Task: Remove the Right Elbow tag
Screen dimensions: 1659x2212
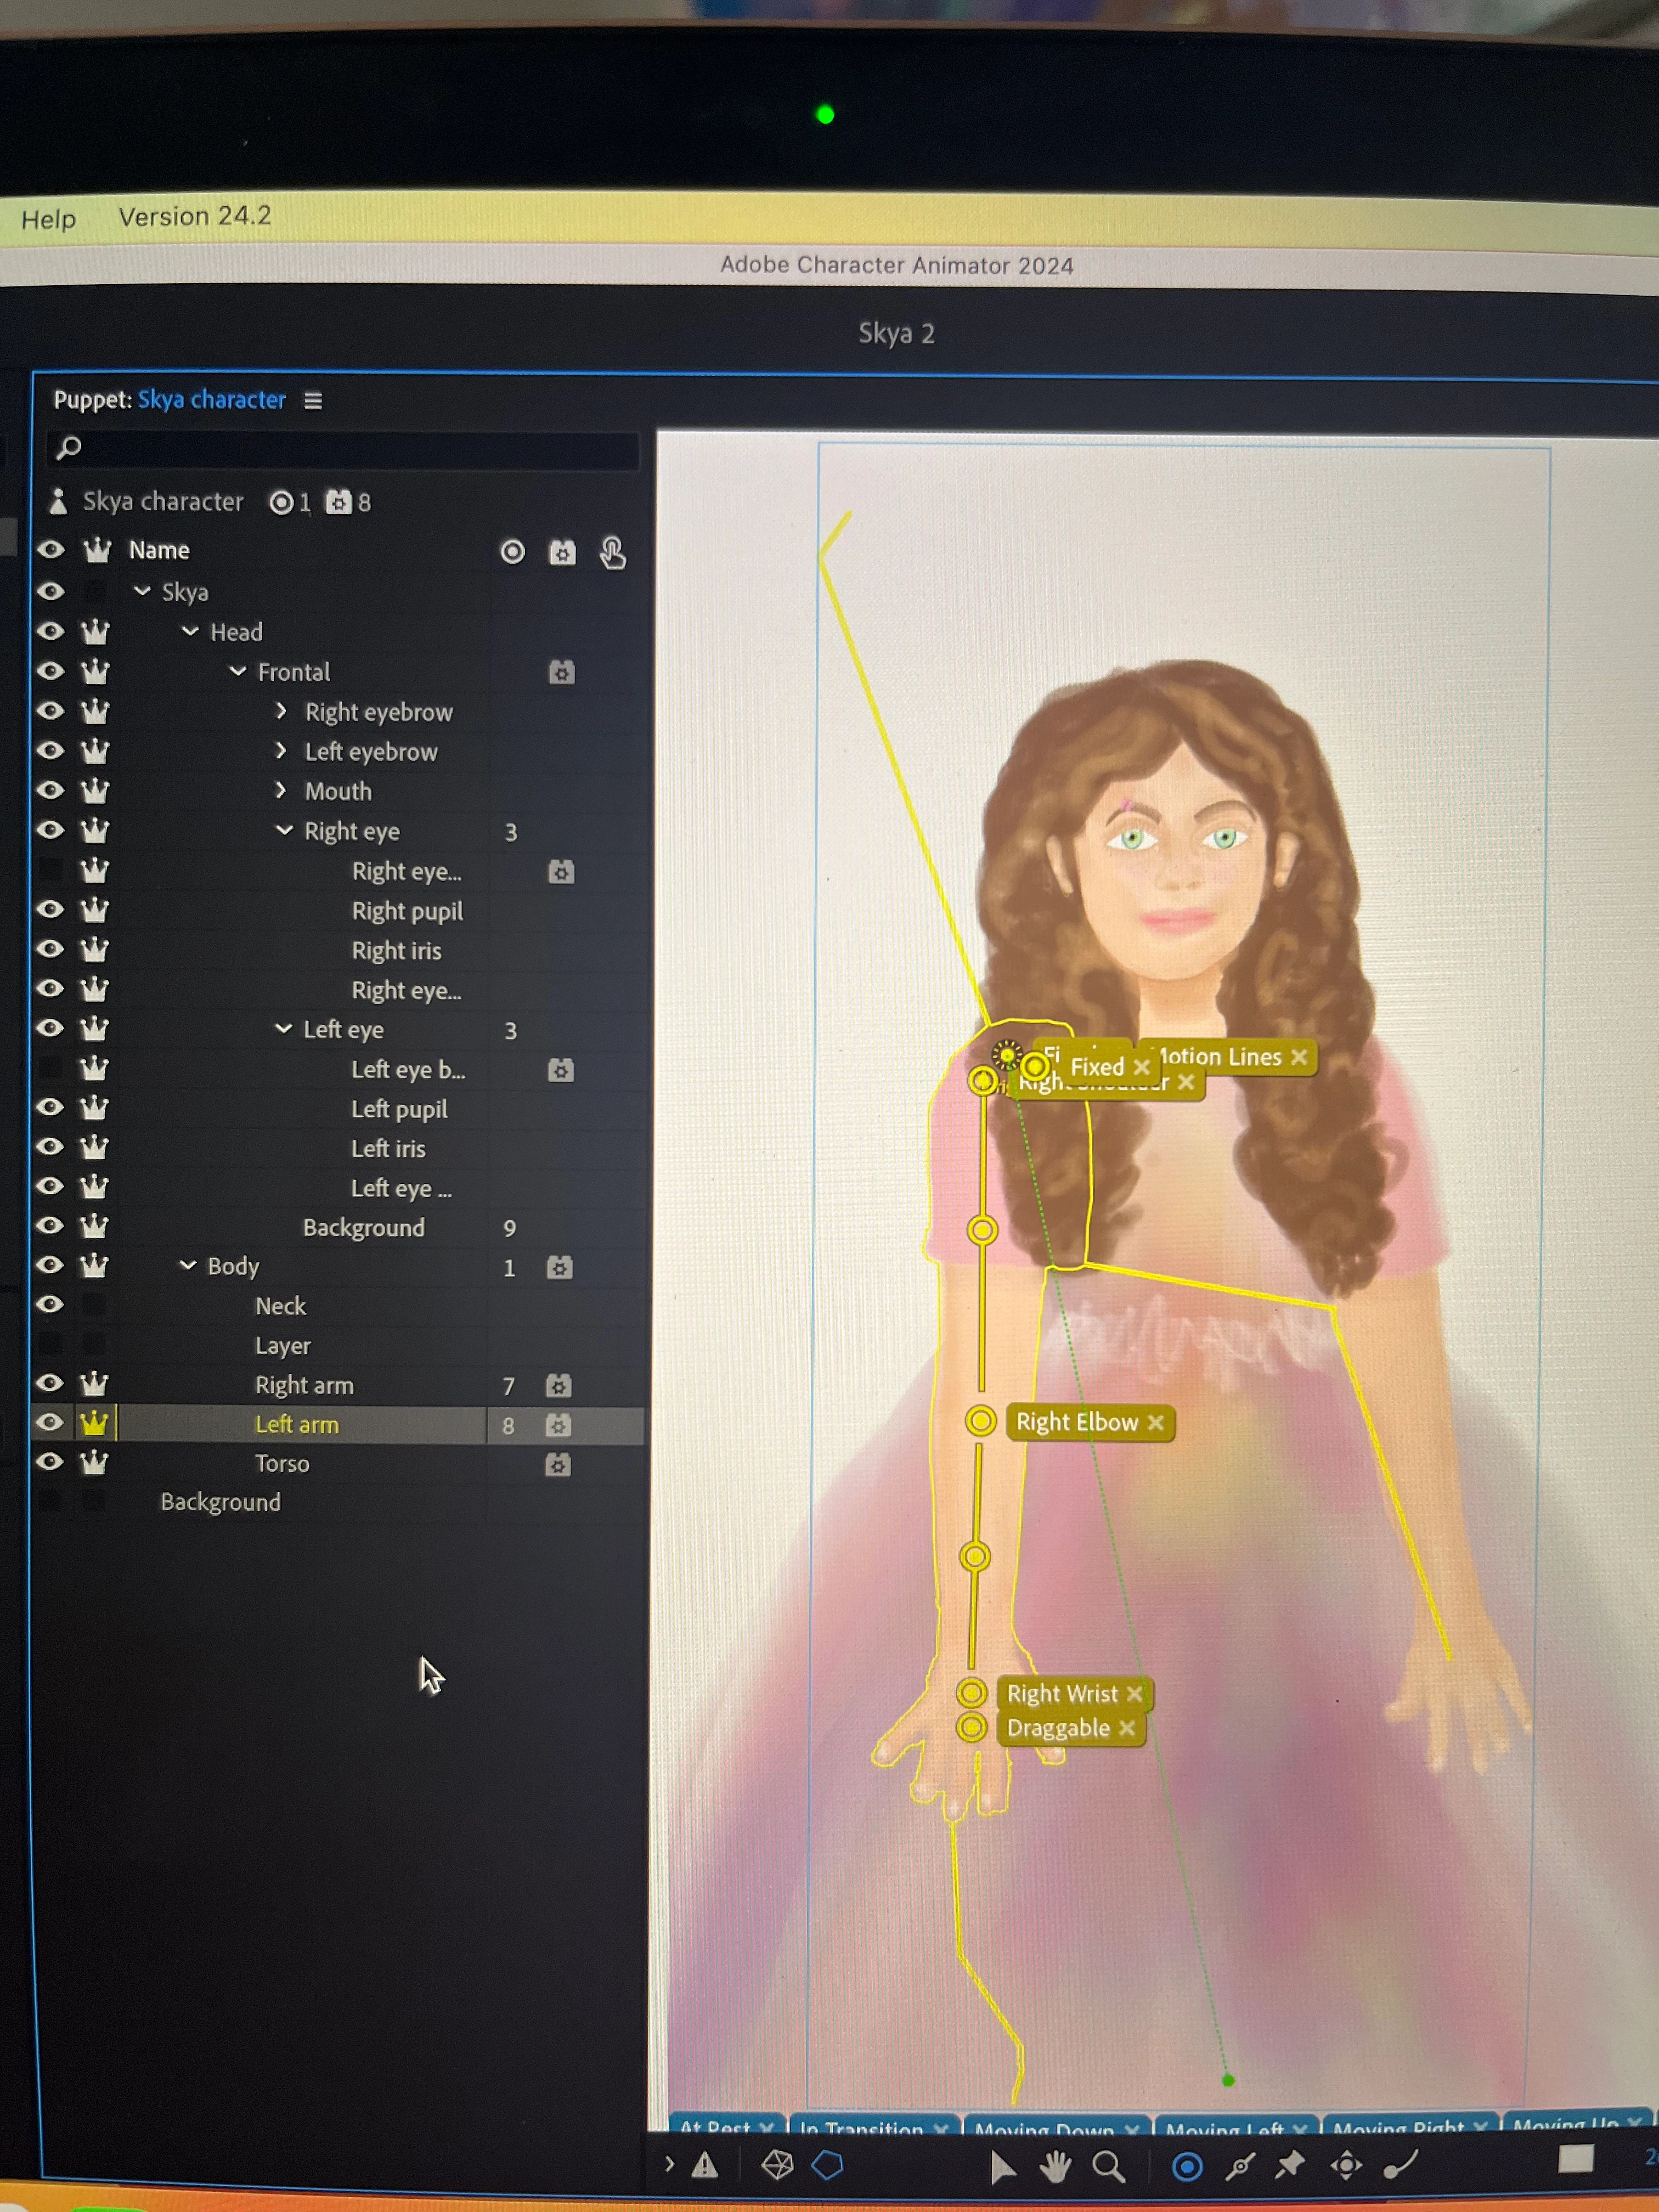Action: 1156,1422
